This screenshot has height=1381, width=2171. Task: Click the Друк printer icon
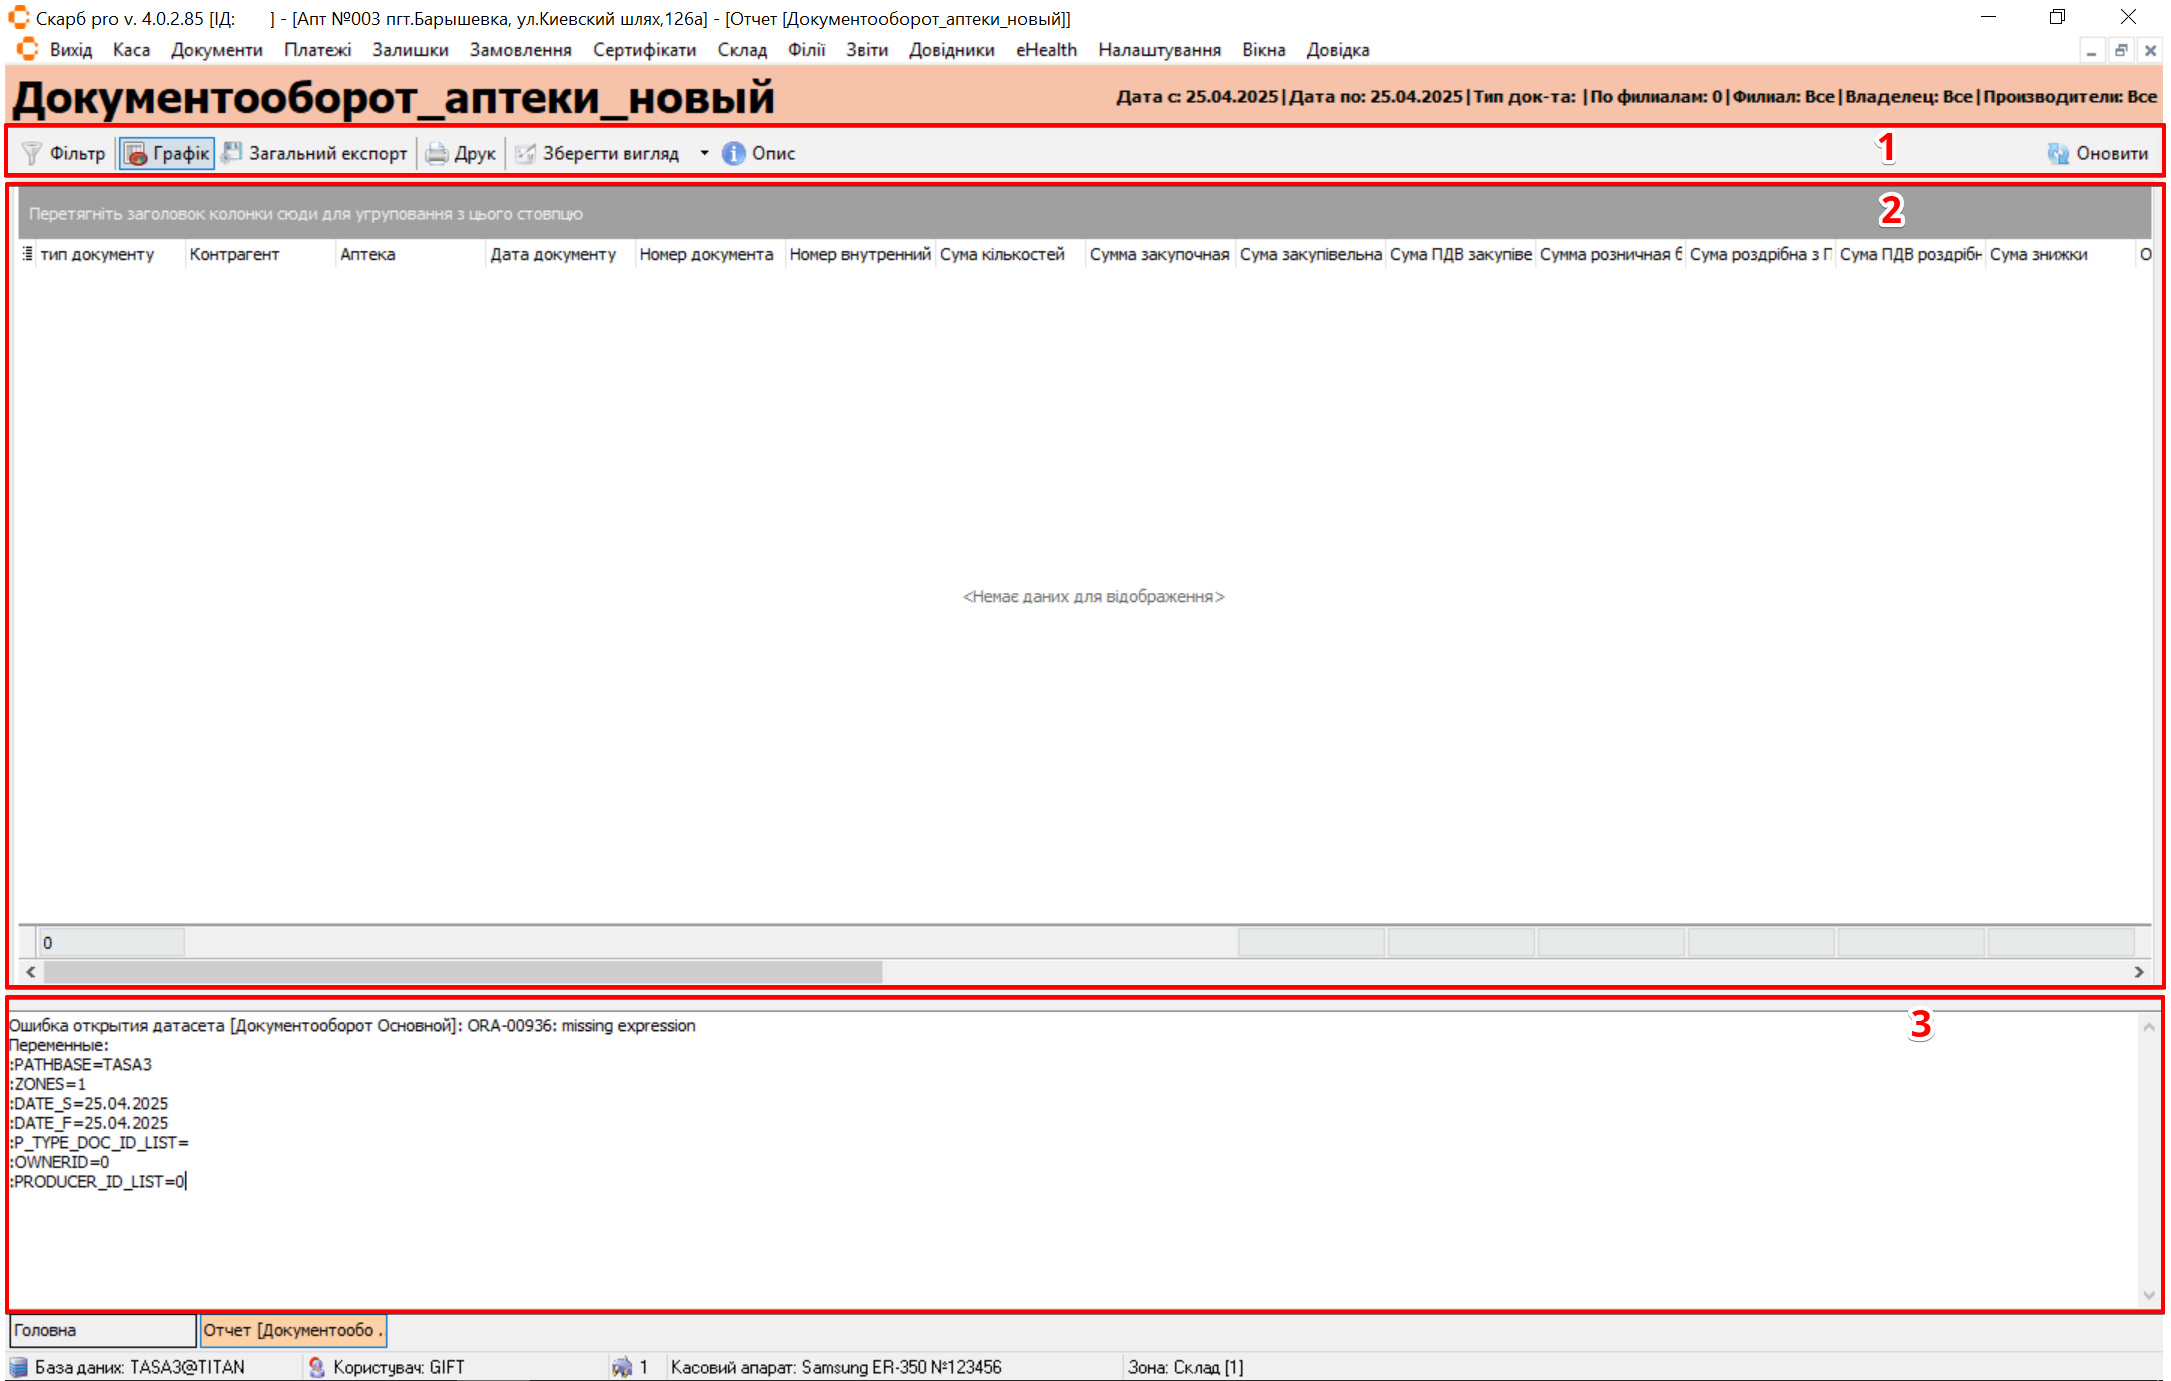click(437, 153)
